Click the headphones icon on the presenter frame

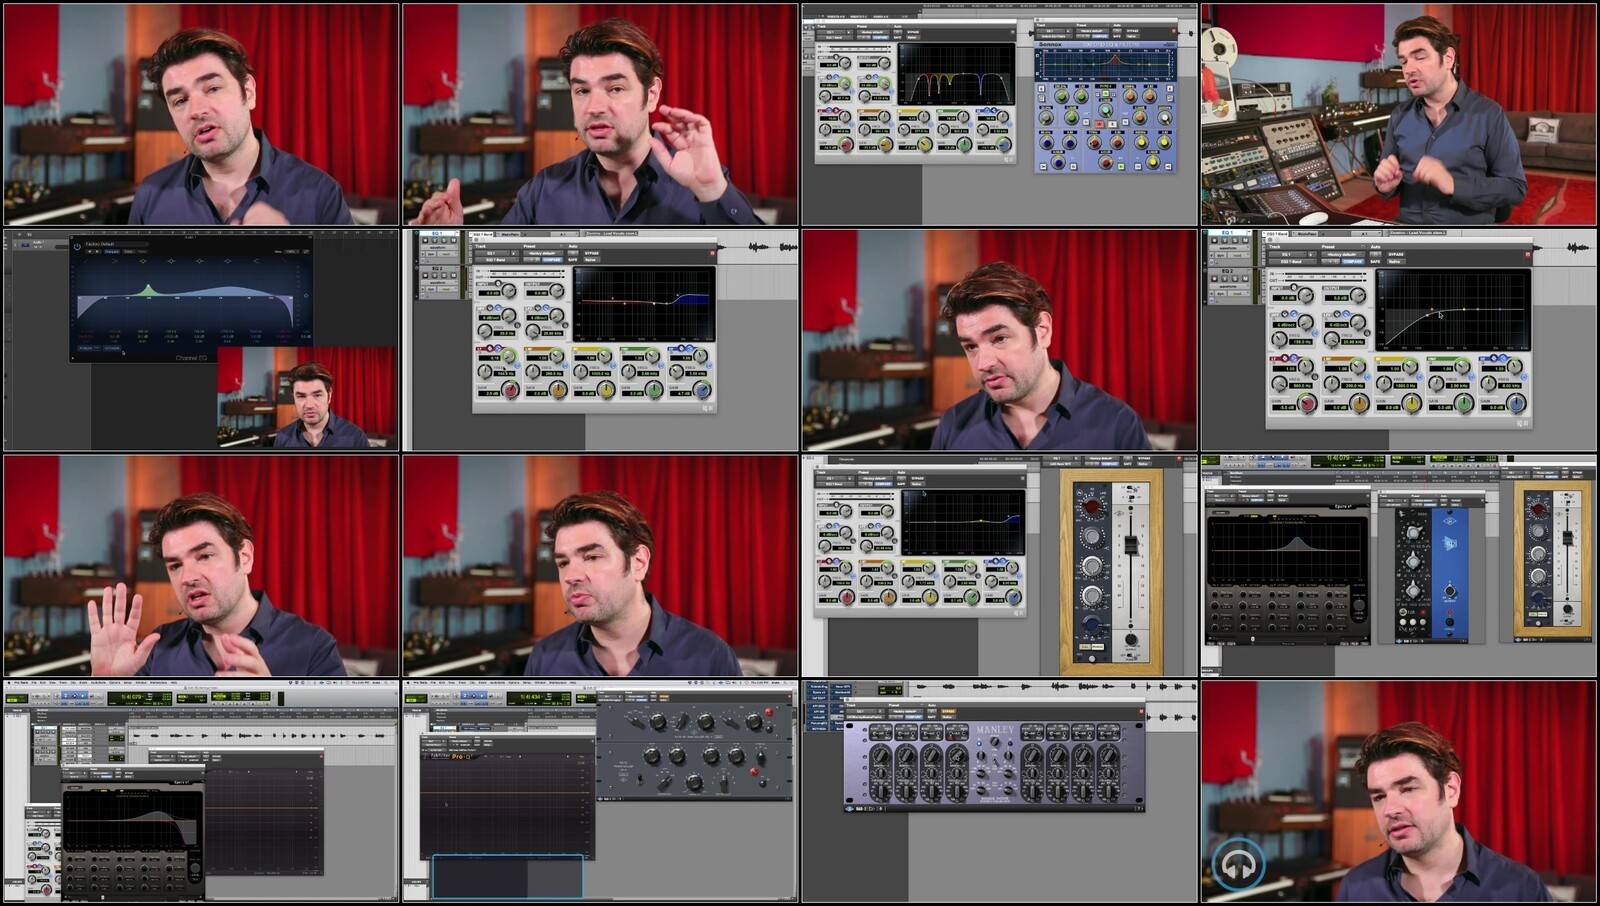(x=1239, y=863)
